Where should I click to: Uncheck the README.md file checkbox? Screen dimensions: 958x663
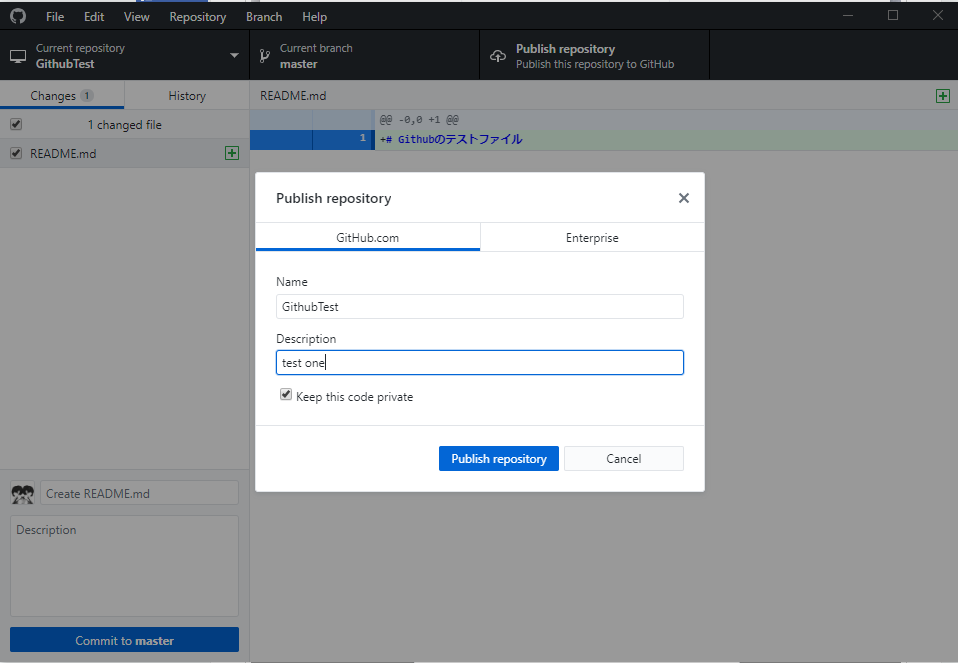(16, 153)
